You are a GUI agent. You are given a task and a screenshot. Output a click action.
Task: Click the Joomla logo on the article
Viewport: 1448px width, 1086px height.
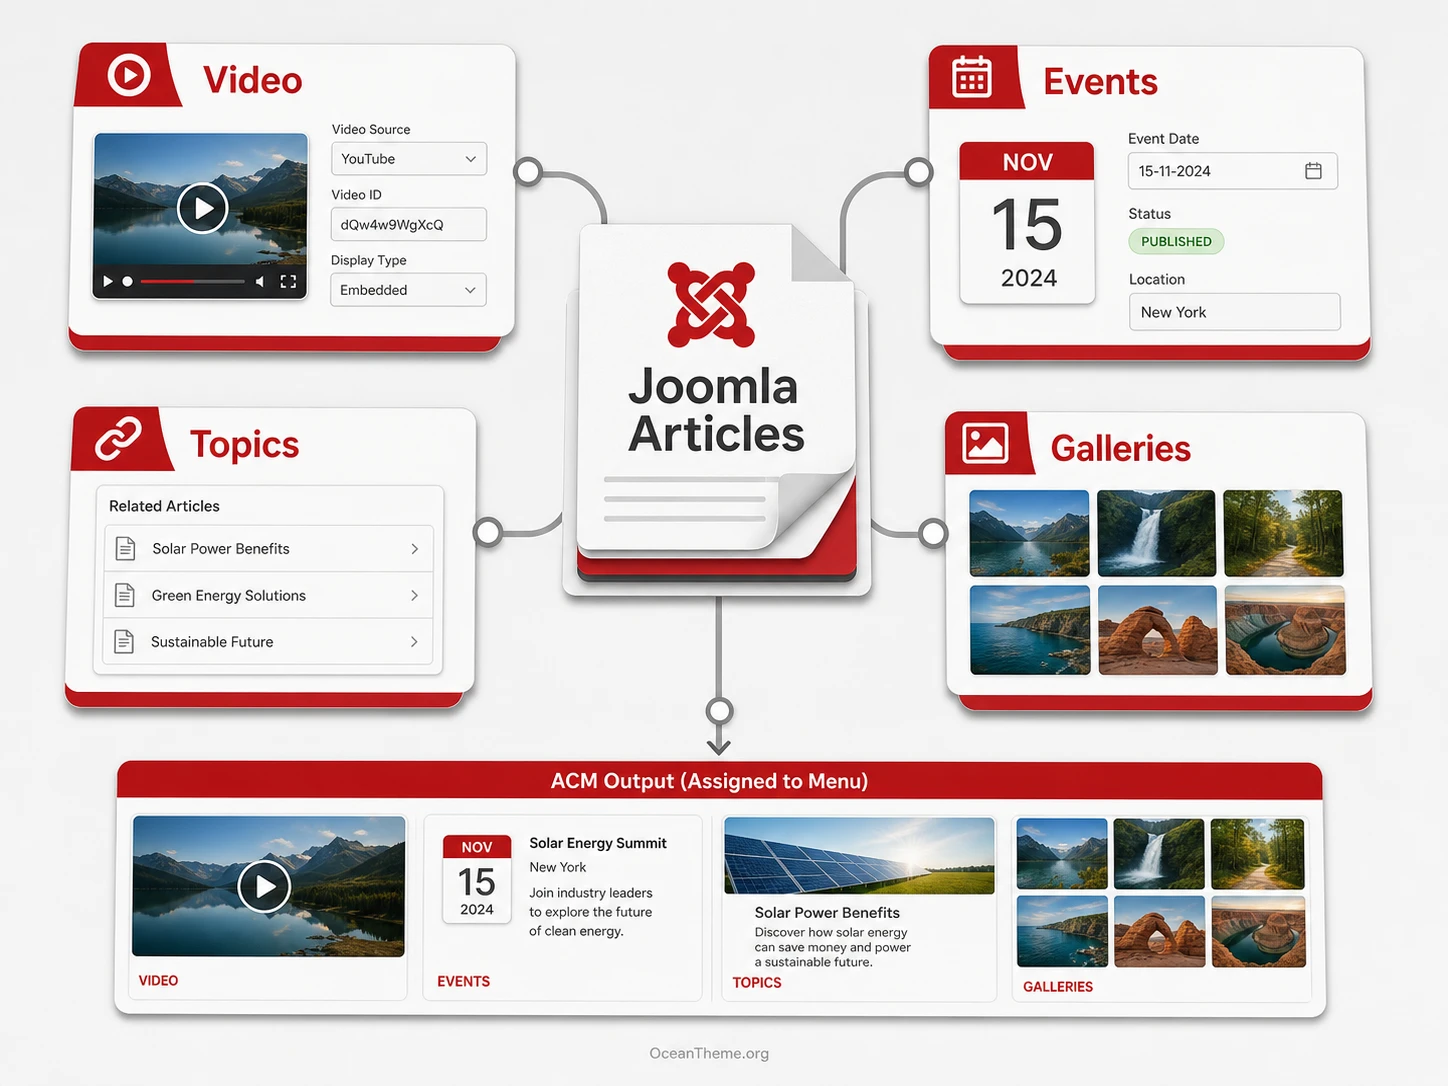(x=711, y=304)
